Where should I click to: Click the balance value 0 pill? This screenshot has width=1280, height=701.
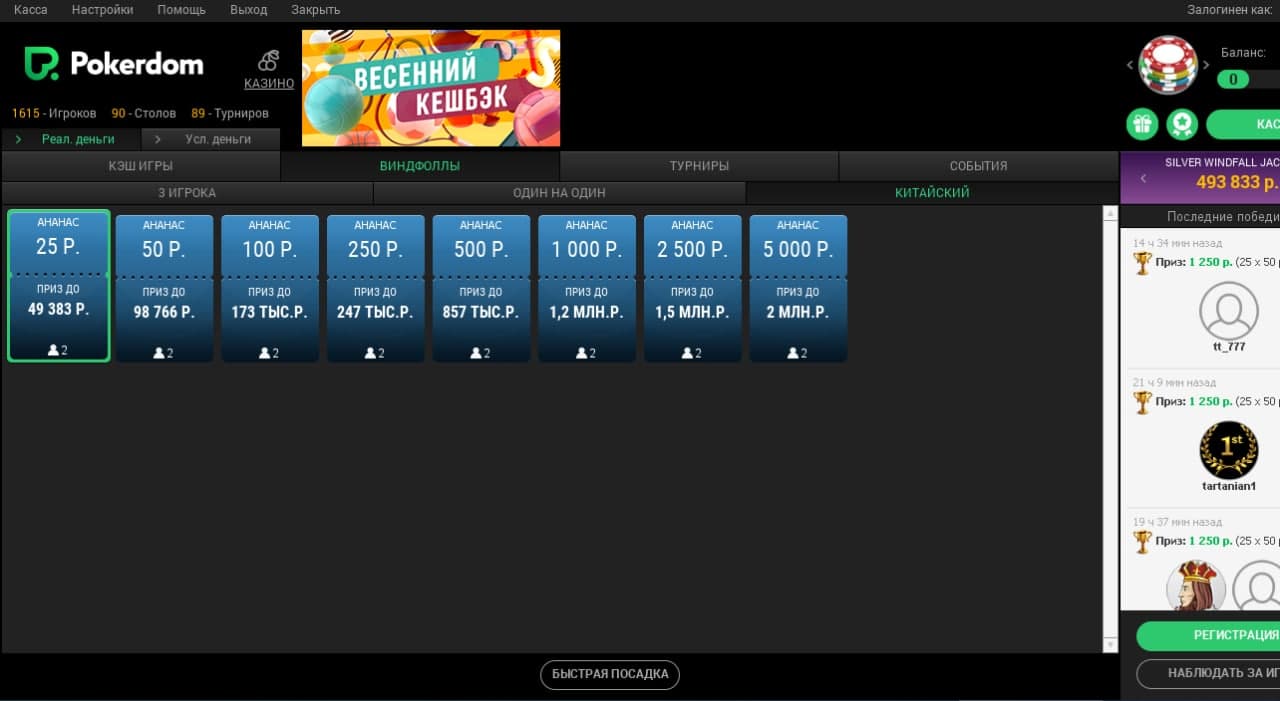1233,79
